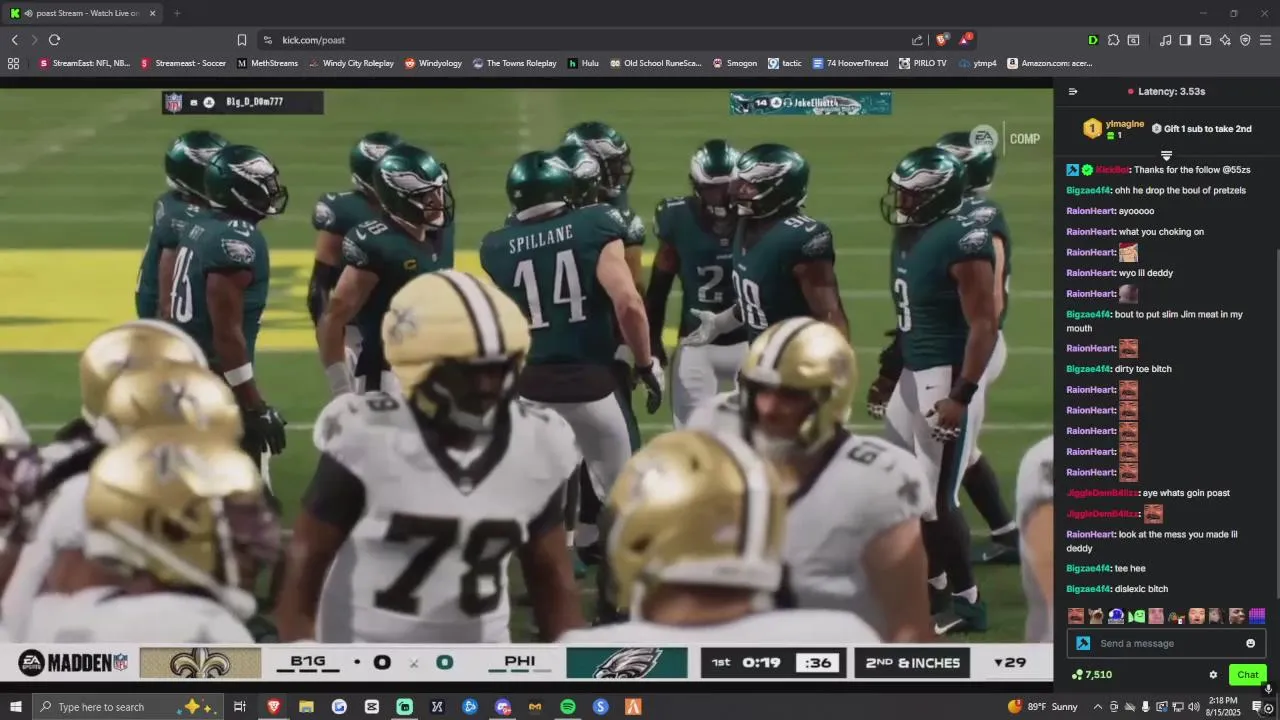The width and height of the screenshot is (1280, 720).
Task: Click the cat quick emote
Action: (x=1096, y=616)
